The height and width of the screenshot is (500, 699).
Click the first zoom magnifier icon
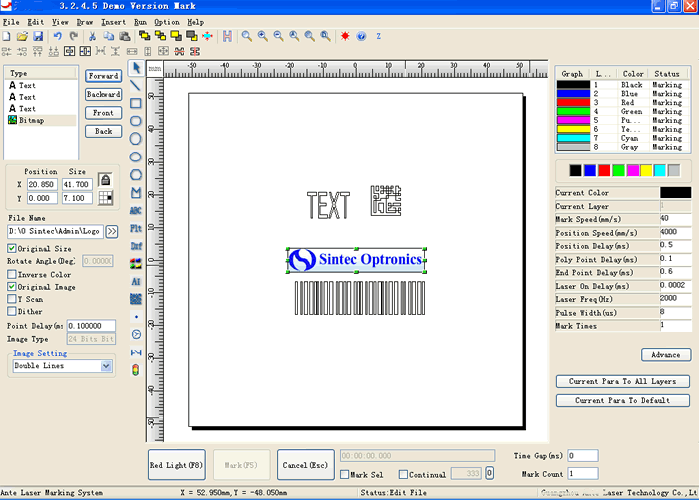click(x=247, y=36)
